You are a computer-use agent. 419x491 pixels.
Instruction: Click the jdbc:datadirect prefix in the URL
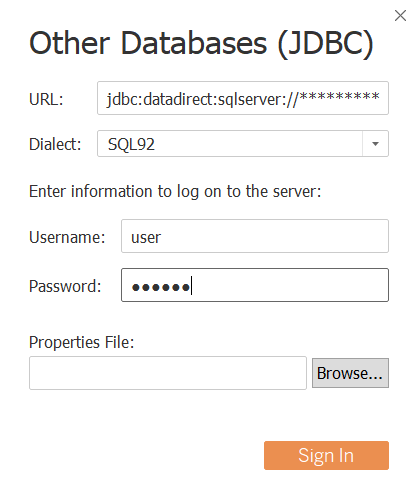click(x=161, y=99)
